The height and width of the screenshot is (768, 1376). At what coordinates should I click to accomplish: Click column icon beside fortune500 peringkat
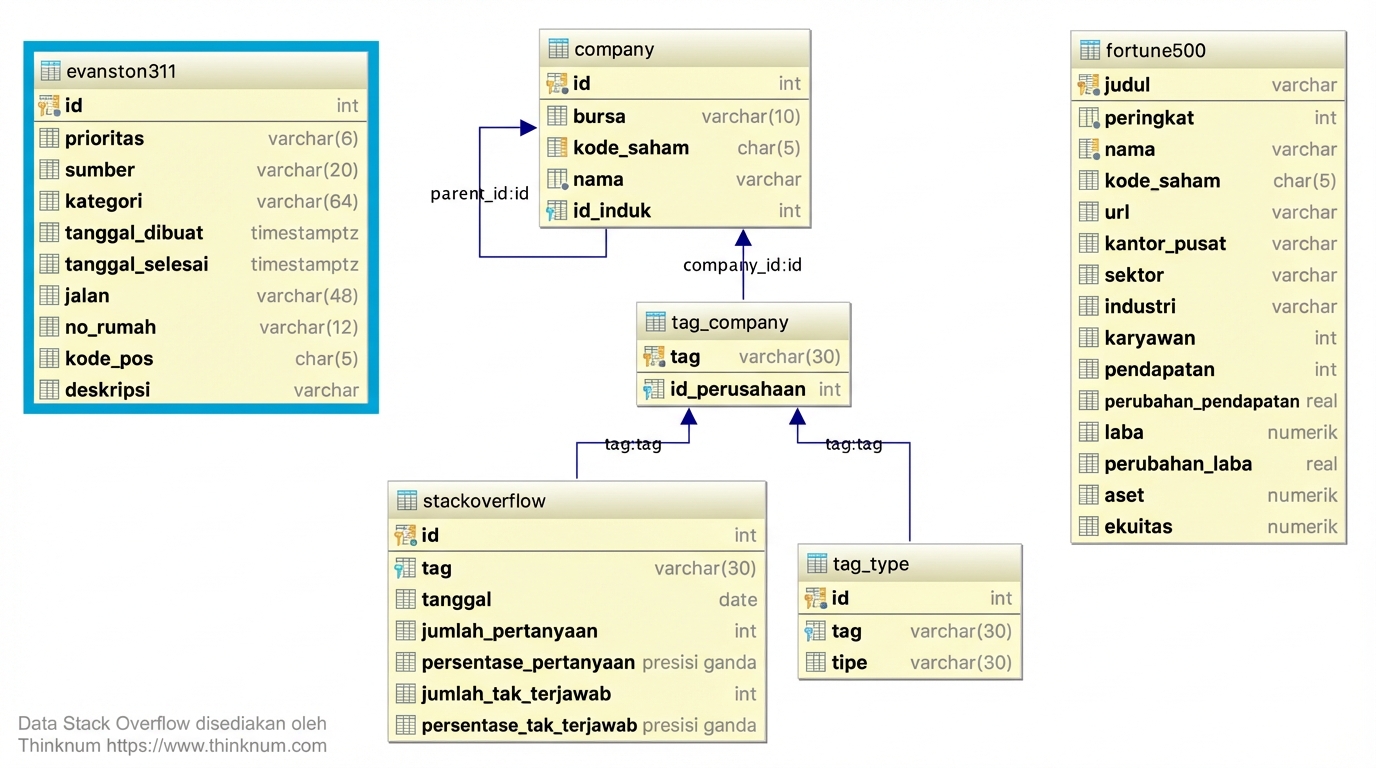[x=1089, y=118]
